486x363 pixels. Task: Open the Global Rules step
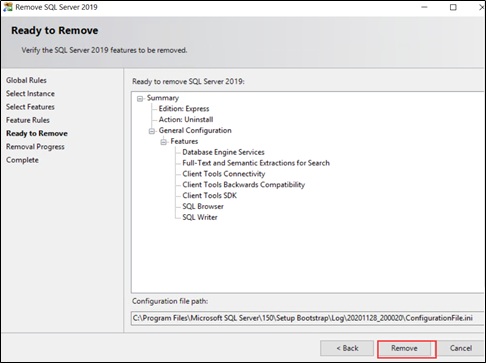click(26, 80)
